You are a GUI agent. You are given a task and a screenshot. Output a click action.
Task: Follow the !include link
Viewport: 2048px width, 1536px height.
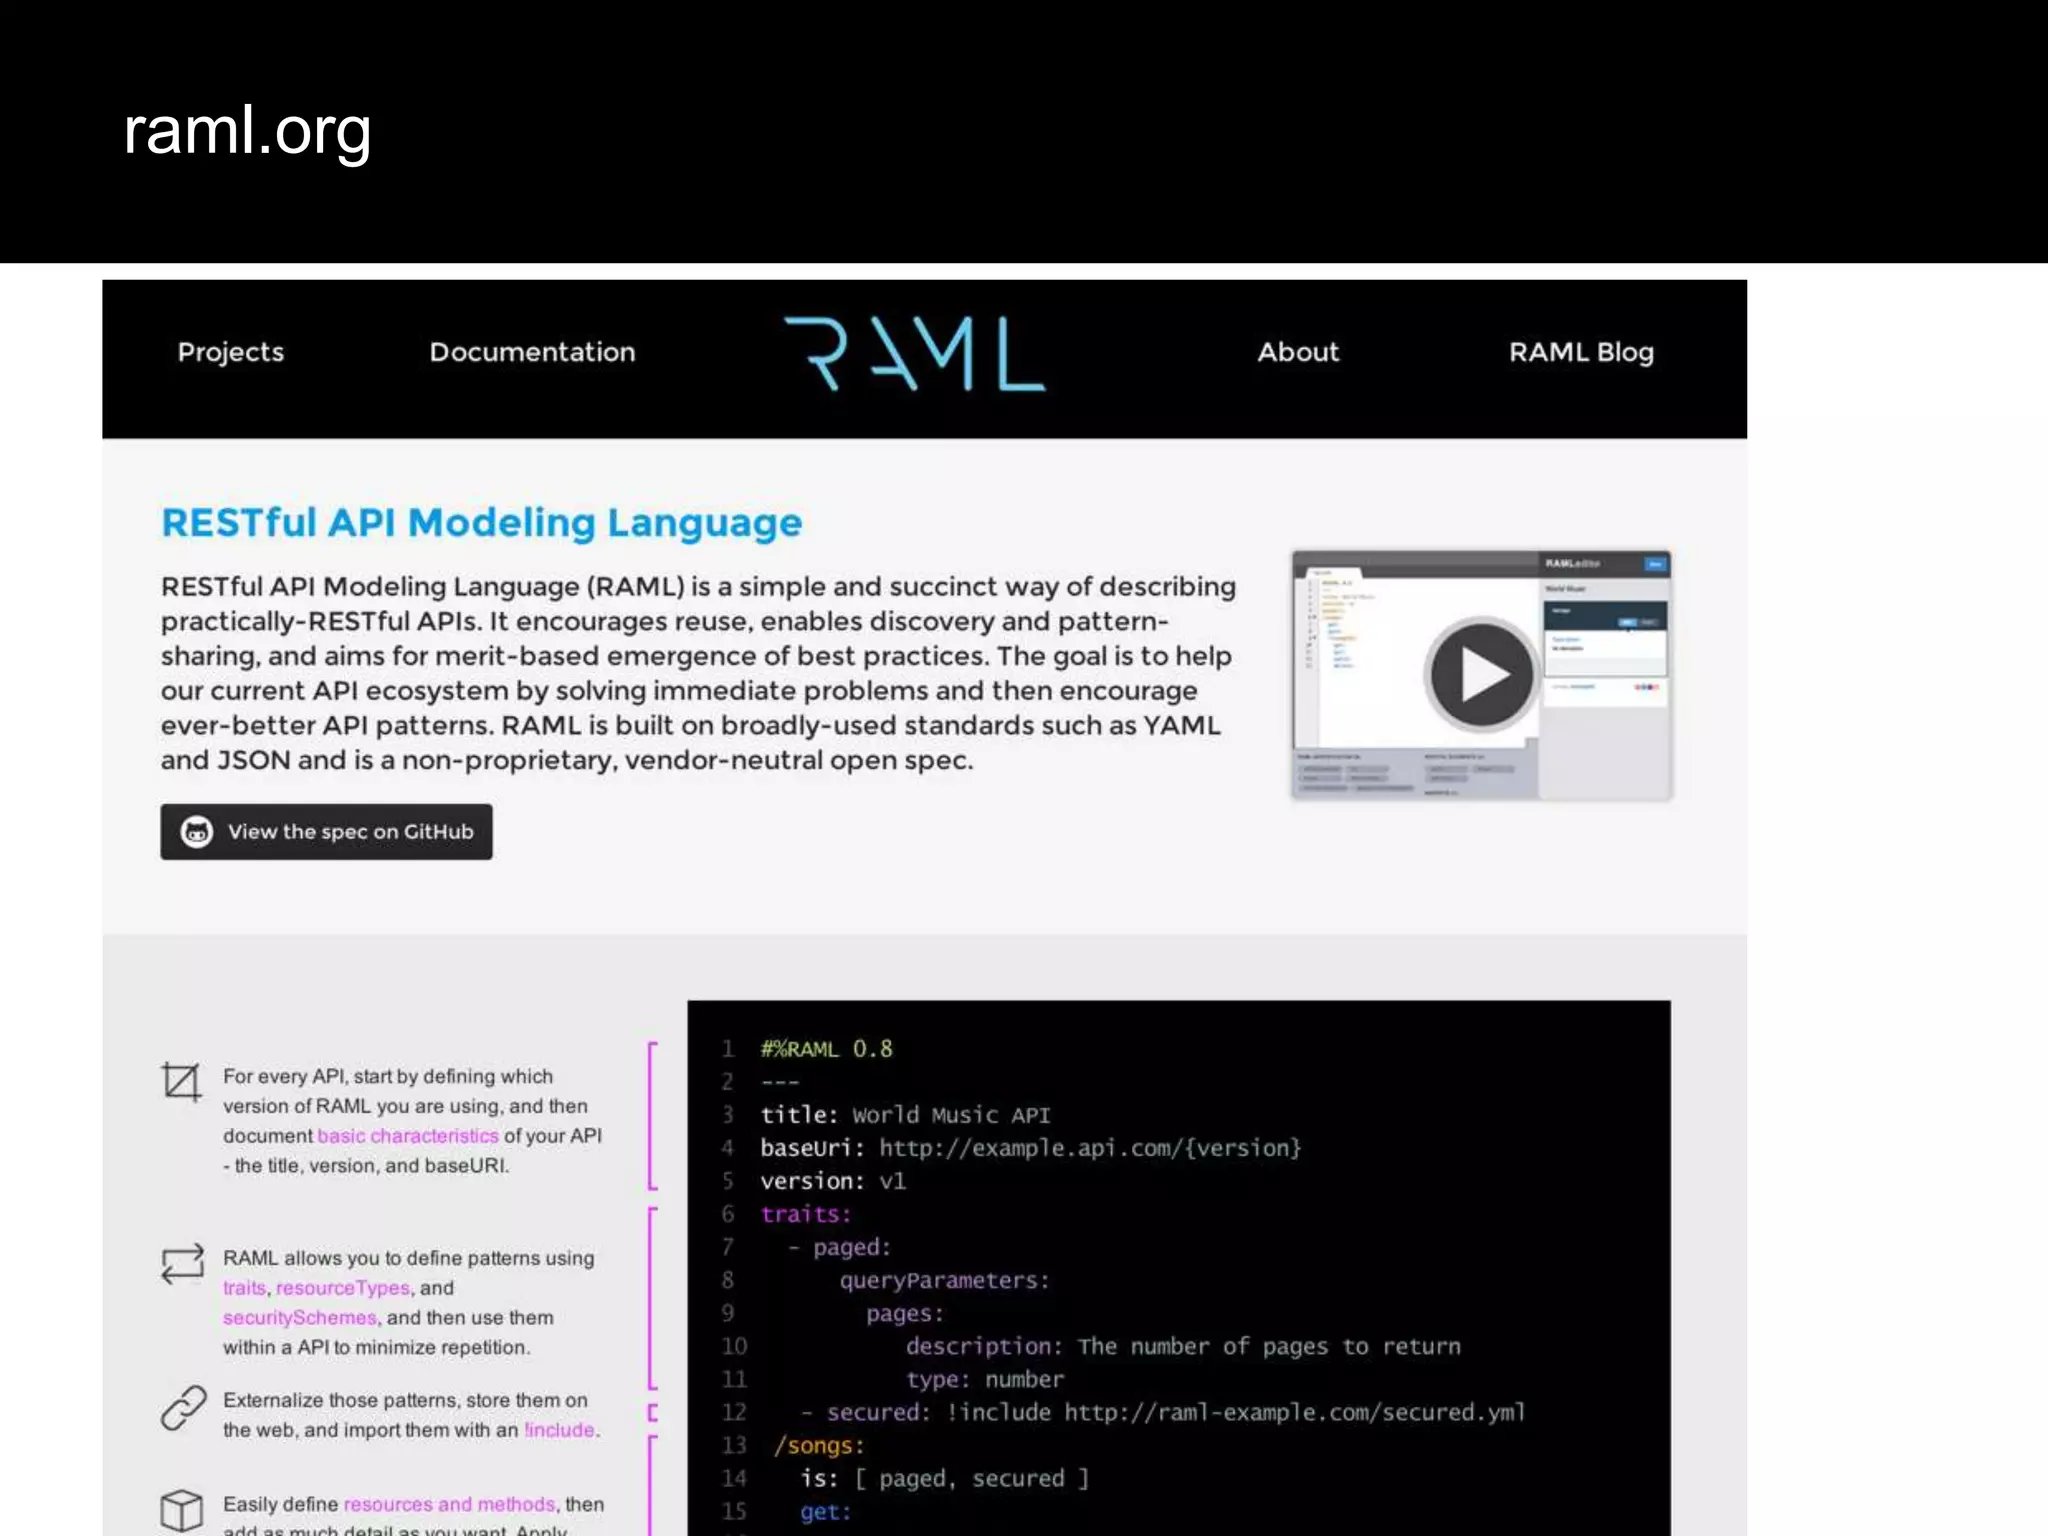coord(559,1430)
